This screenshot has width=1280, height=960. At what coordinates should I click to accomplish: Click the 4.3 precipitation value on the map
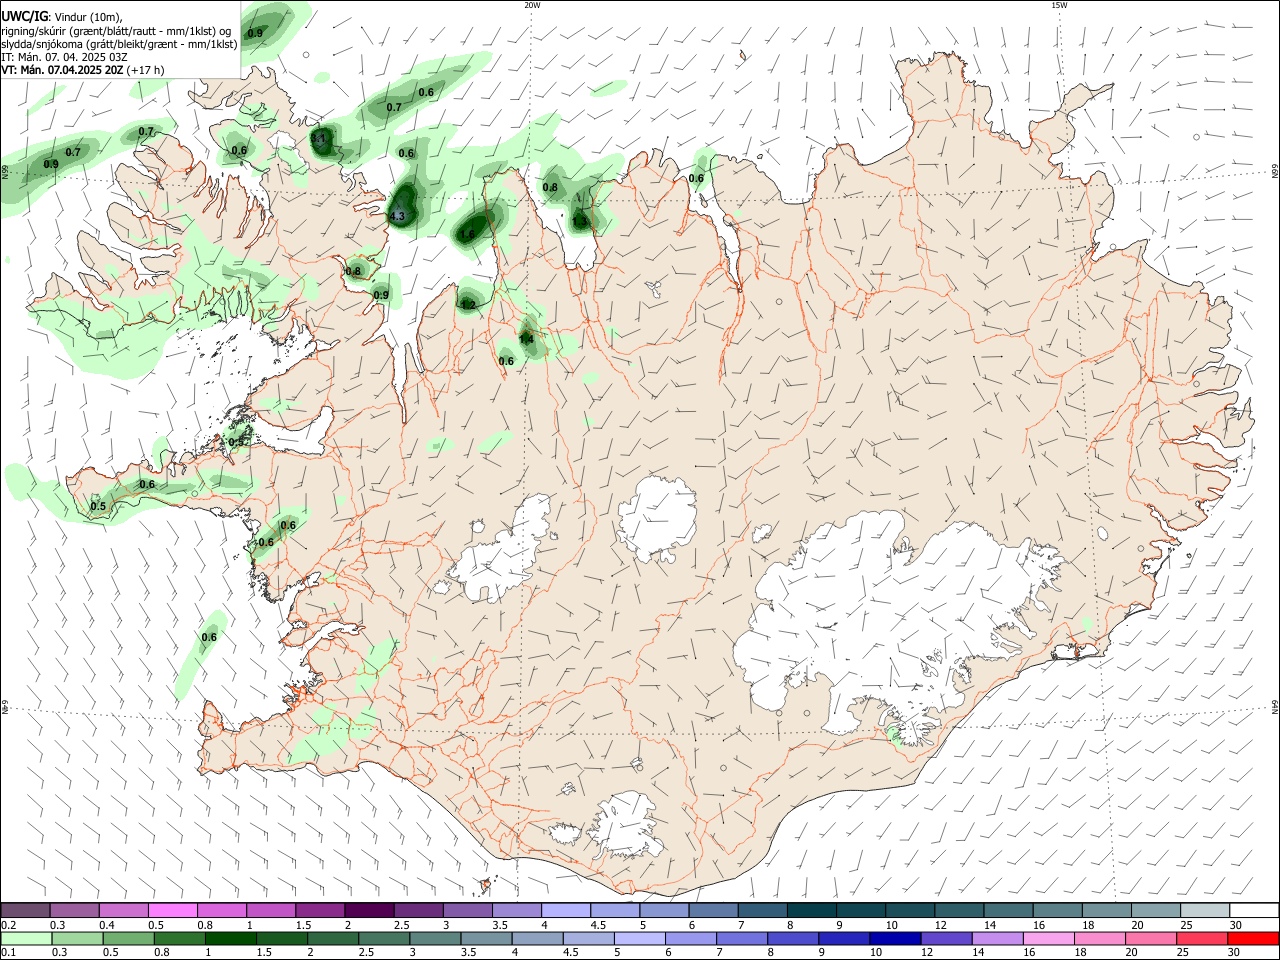[x=397, y=216]
